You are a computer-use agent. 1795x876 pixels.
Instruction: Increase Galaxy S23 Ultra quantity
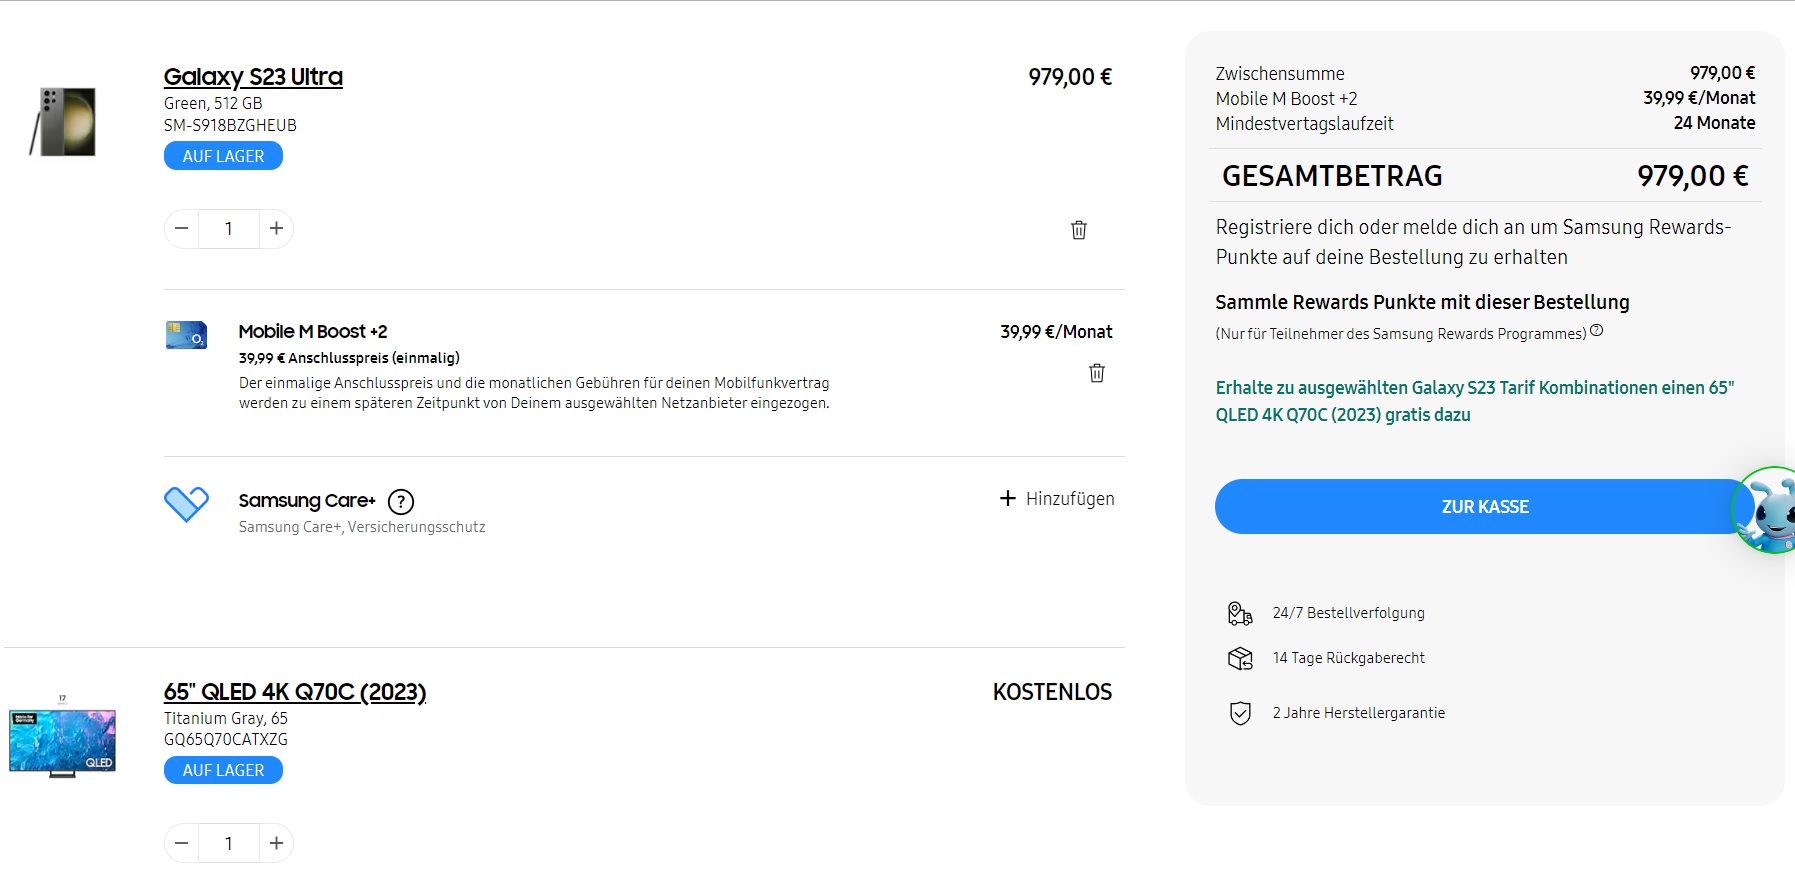[277, 229]
